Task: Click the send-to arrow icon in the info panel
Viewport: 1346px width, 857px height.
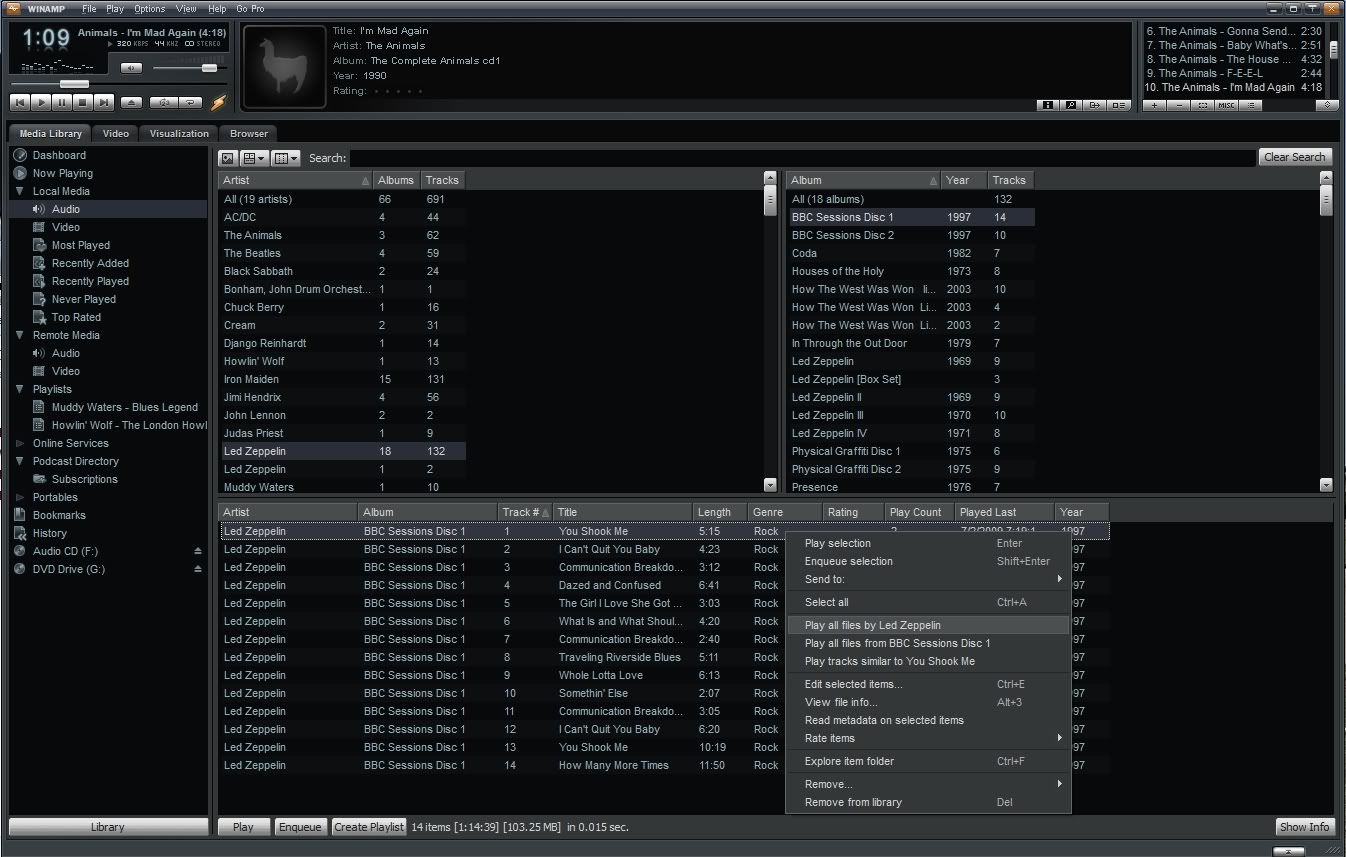Action: pos(1095,104)
